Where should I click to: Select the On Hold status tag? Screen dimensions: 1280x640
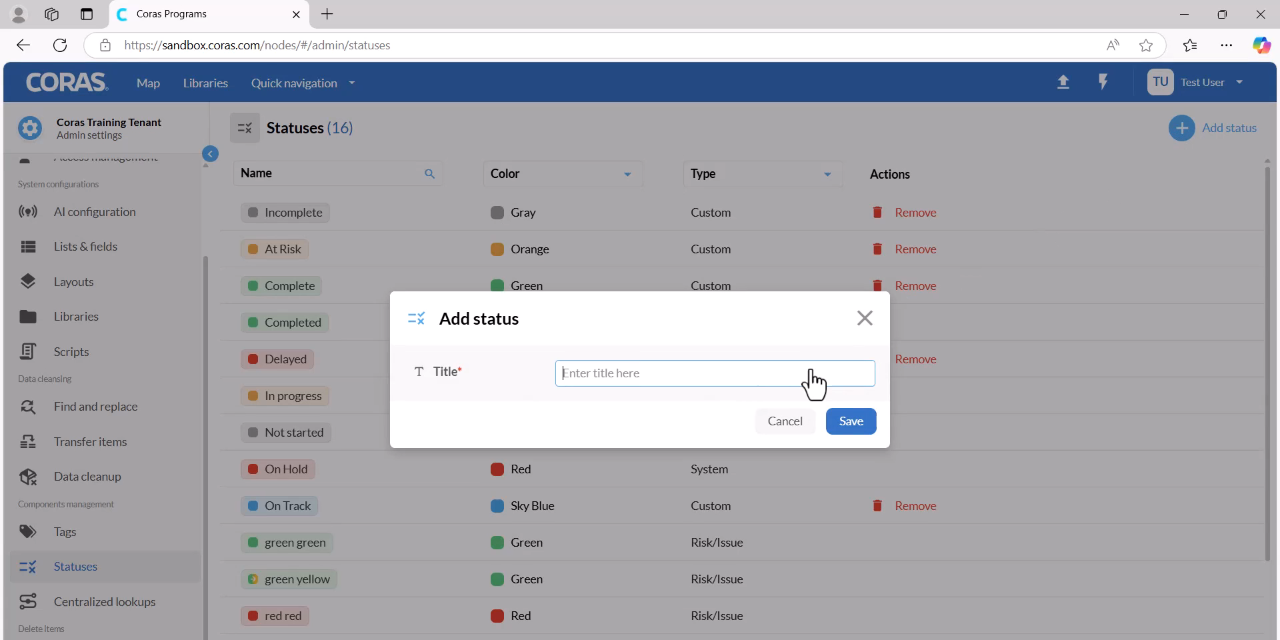(278, 469)
